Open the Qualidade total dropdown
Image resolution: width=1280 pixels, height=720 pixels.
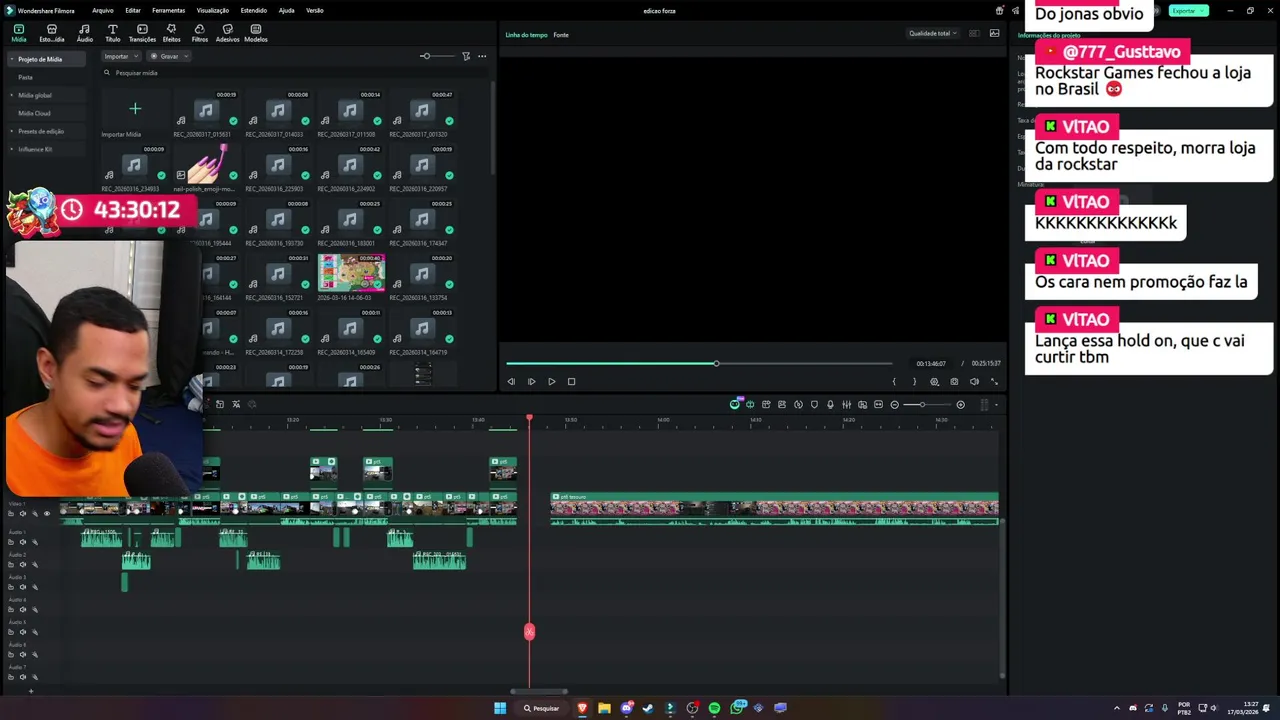[x=932, y=33]
